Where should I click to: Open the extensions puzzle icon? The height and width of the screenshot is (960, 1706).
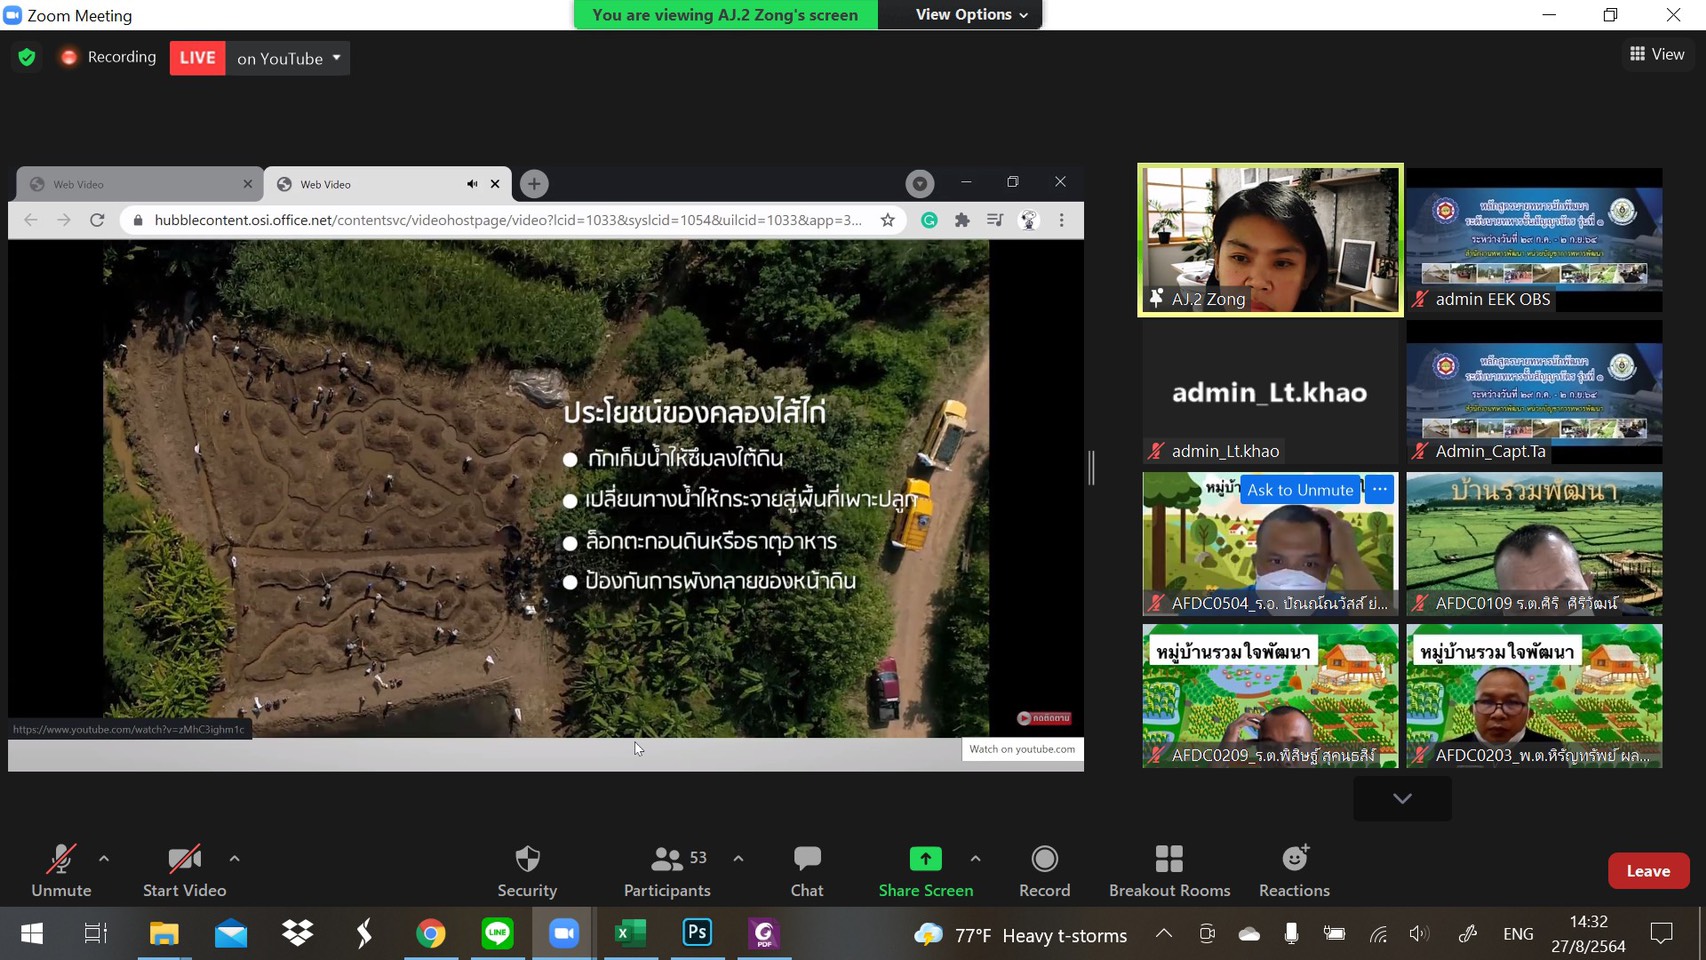pos(962,220)
